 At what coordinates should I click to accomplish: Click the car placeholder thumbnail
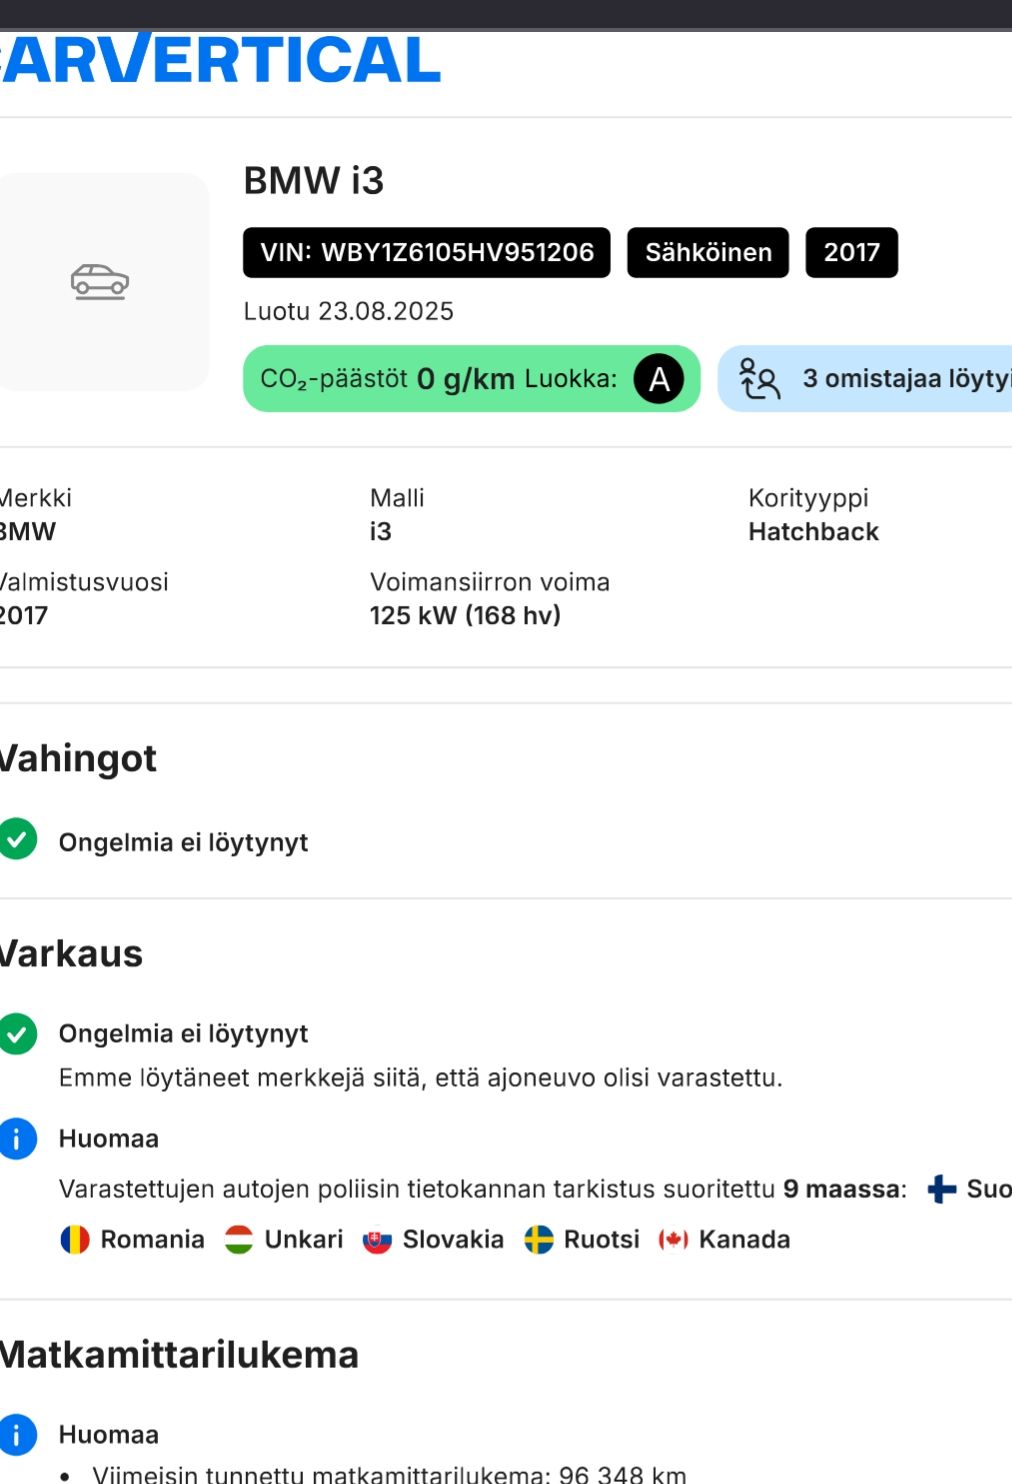click(104, 282)
